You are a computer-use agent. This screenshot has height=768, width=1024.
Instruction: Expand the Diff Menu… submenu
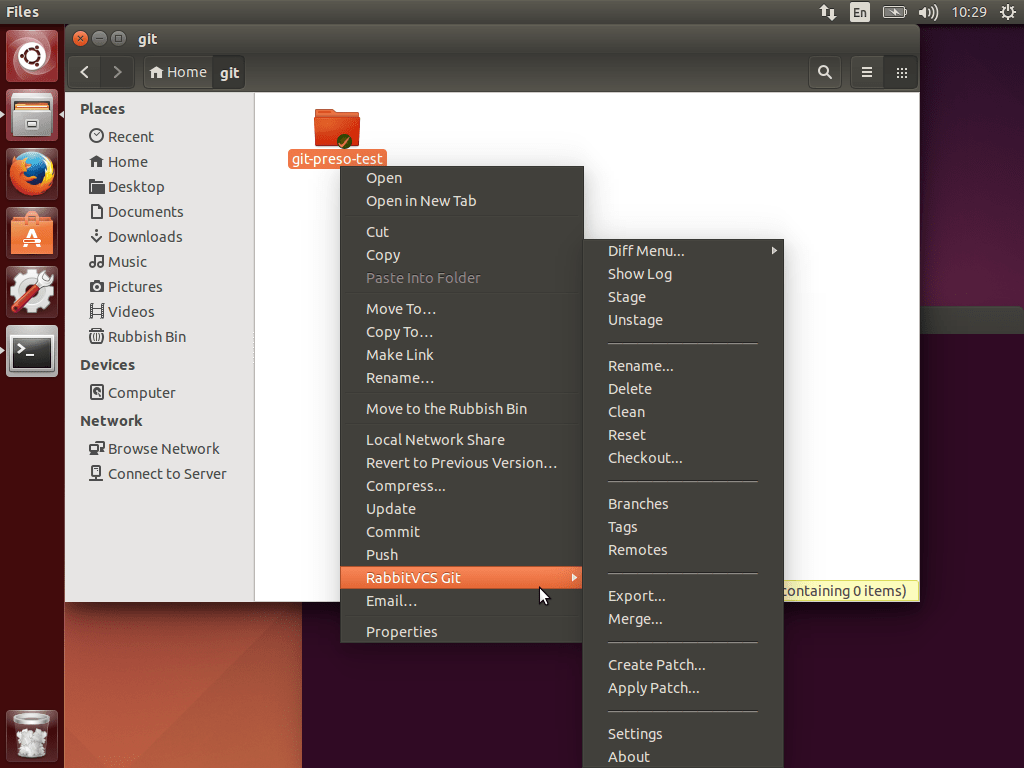683,251
